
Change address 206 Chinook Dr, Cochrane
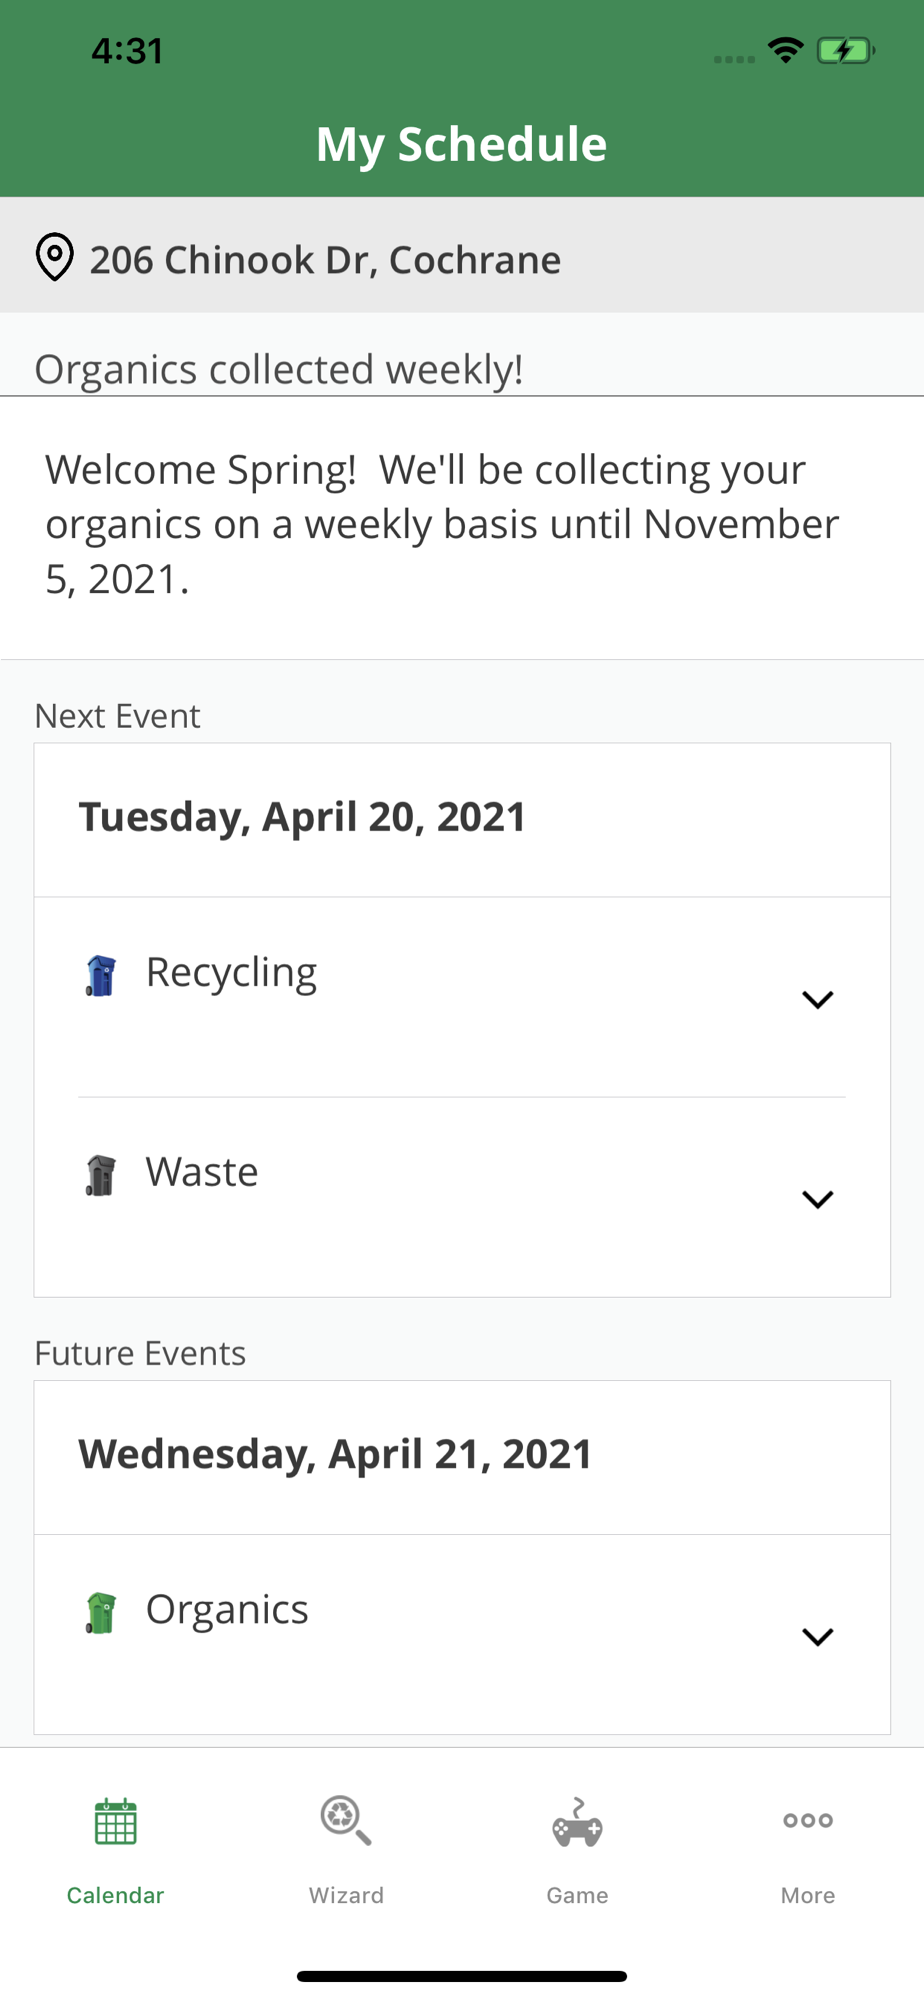click(325, 260)
